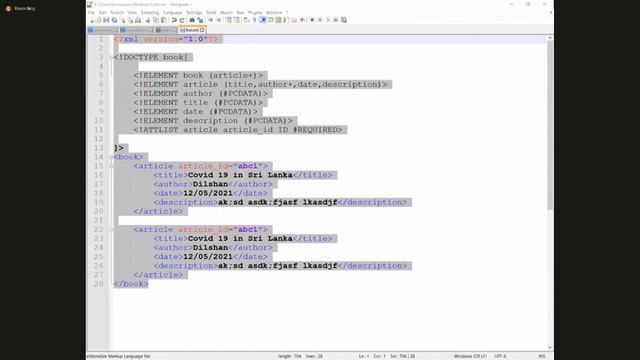Click the red Record Macro icon

coord(312,20)
